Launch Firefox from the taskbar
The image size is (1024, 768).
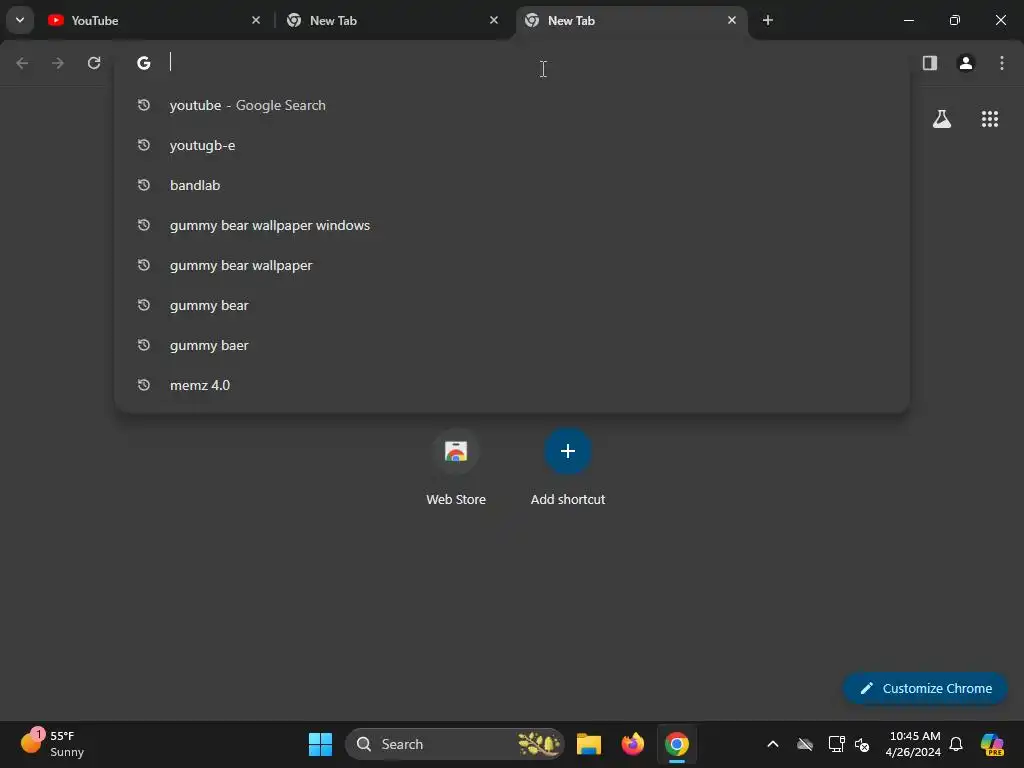click(632, 744)
